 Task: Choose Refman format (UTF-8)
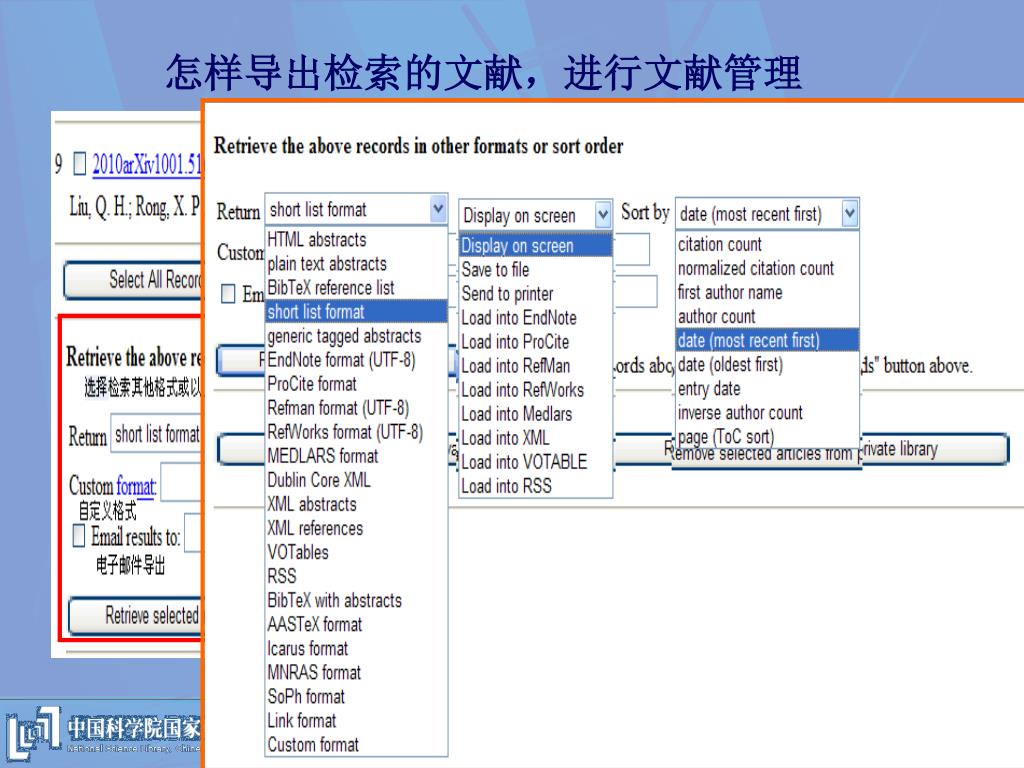(x=356, y=408)
